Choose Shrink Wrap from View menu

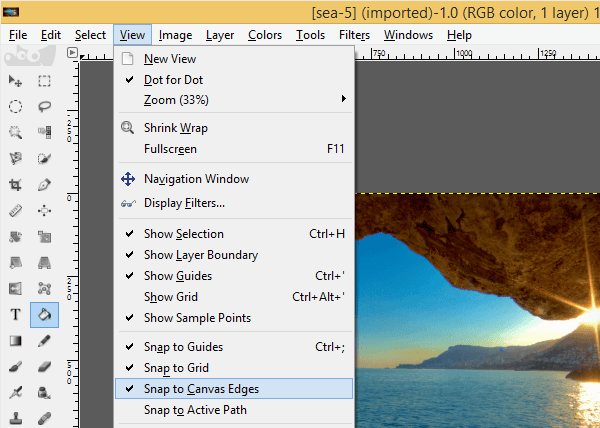[x=234, y=128]
